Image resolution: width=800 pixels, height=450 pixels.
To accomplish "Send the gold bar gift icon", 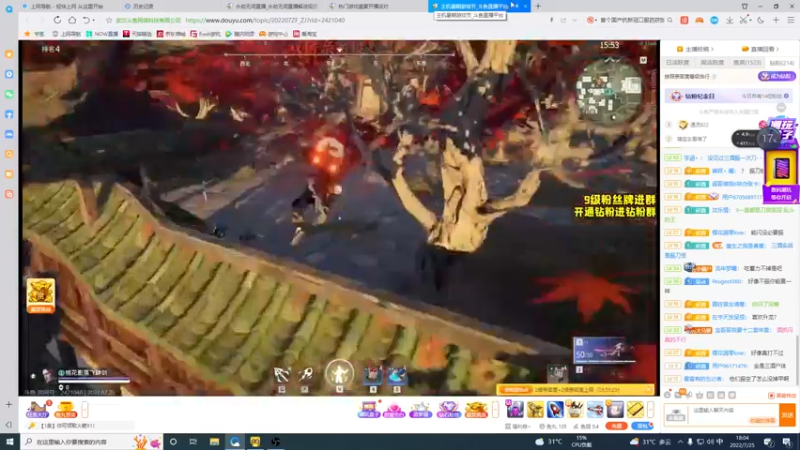I will [x=635, y=409].
